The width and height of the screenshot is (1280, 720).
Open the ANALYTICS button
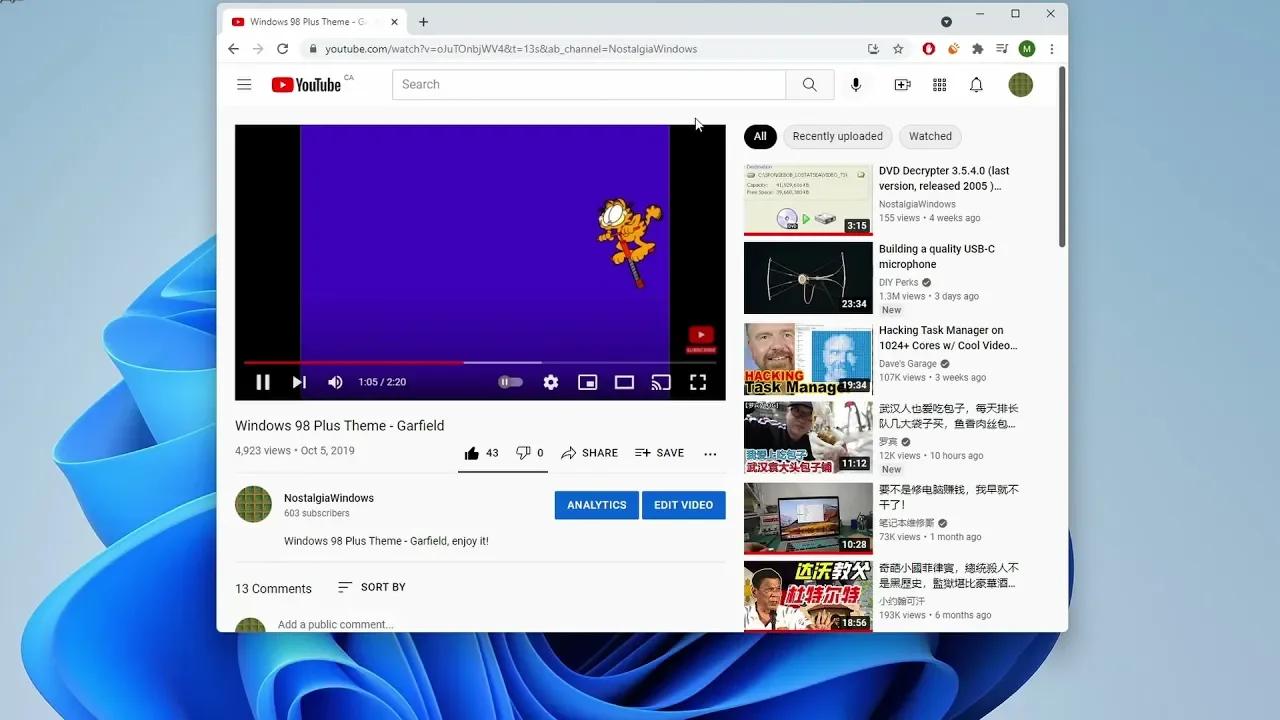[596, 505]
